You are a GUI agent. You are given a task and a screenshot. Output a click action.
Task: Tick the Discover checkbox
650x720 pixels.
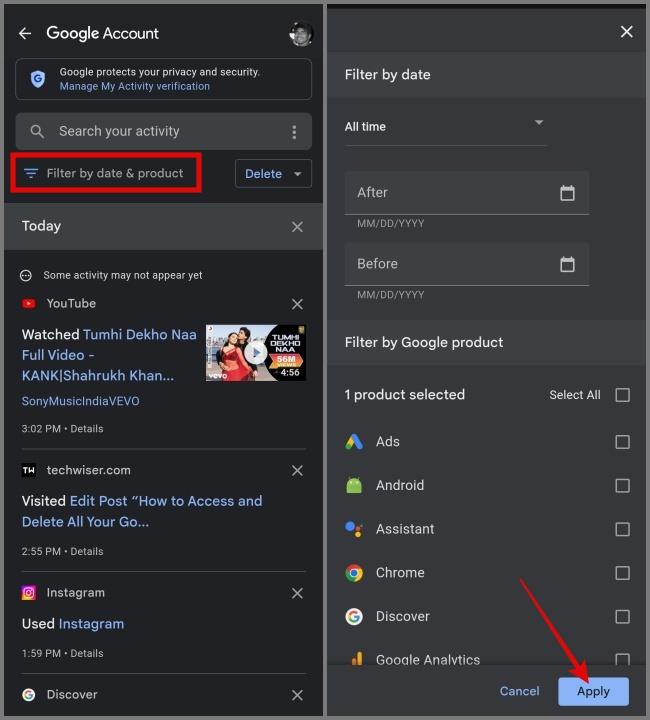pyautogui.click(x=622, y=617)
